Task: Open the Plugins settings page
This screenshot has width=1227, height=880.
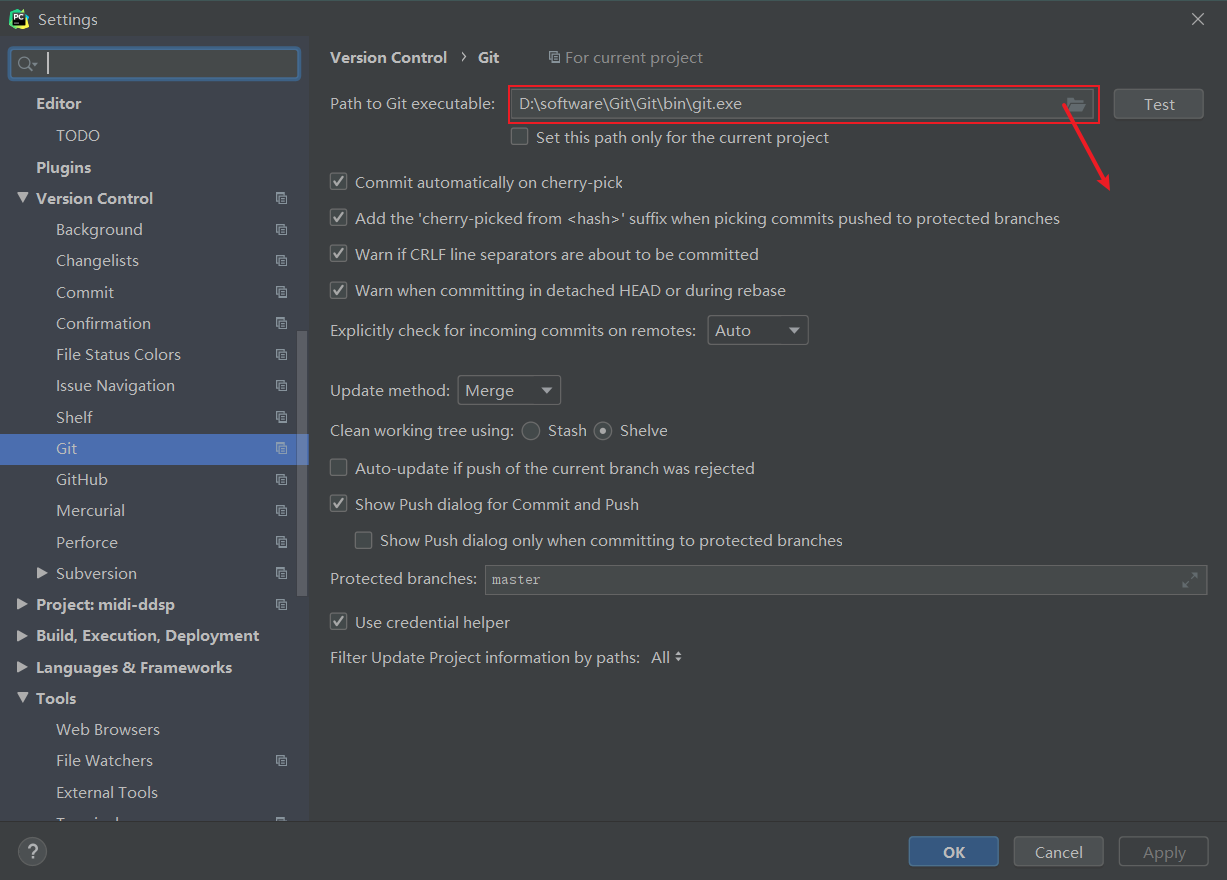Action: 64,167
